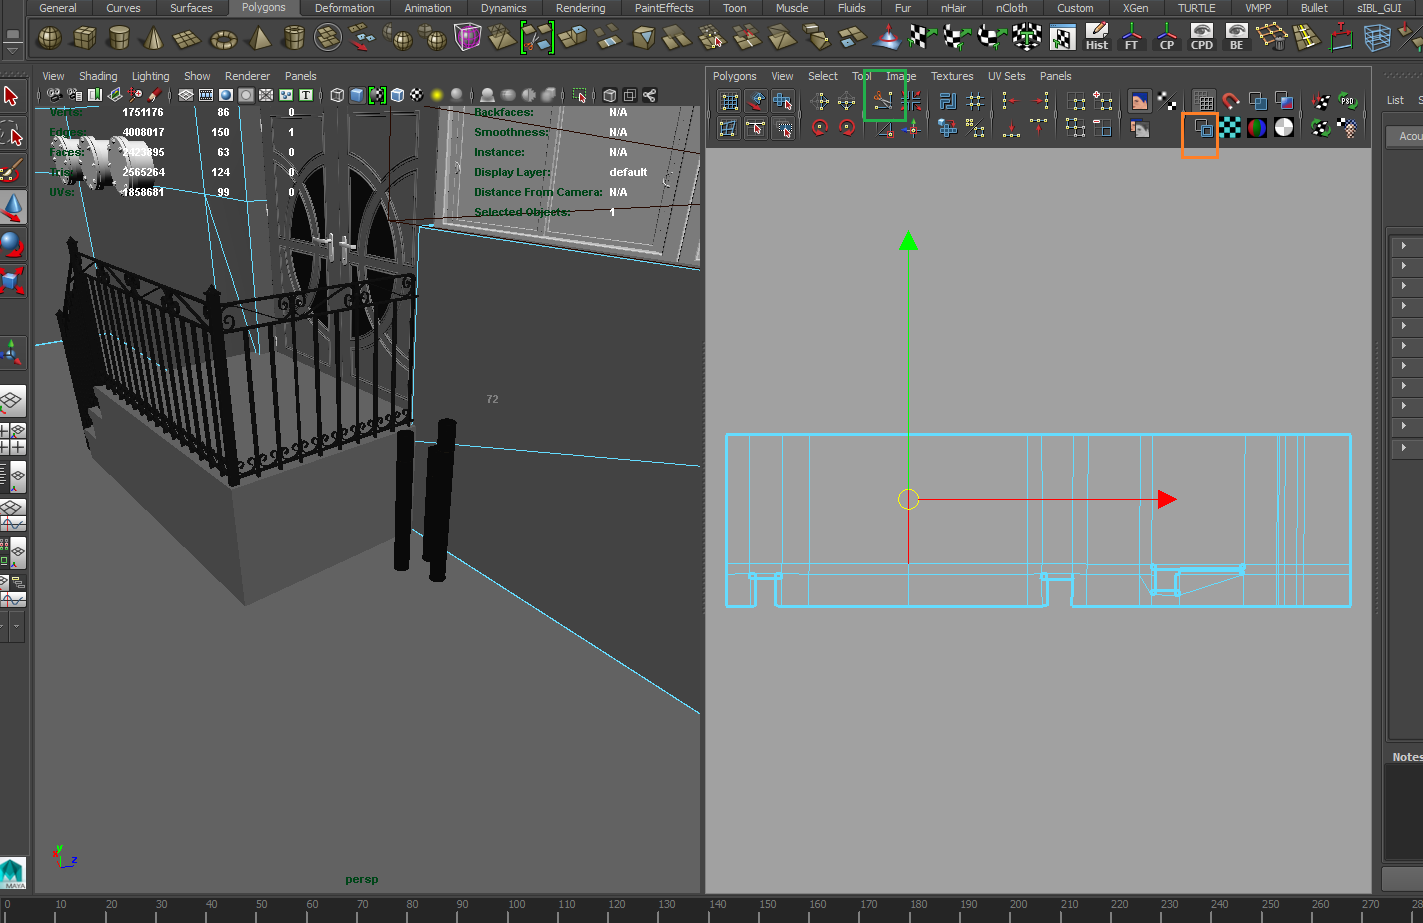Switch to the Deformation shelf tab
This screenshot has height=923, width=1423.
pos(344,8)
